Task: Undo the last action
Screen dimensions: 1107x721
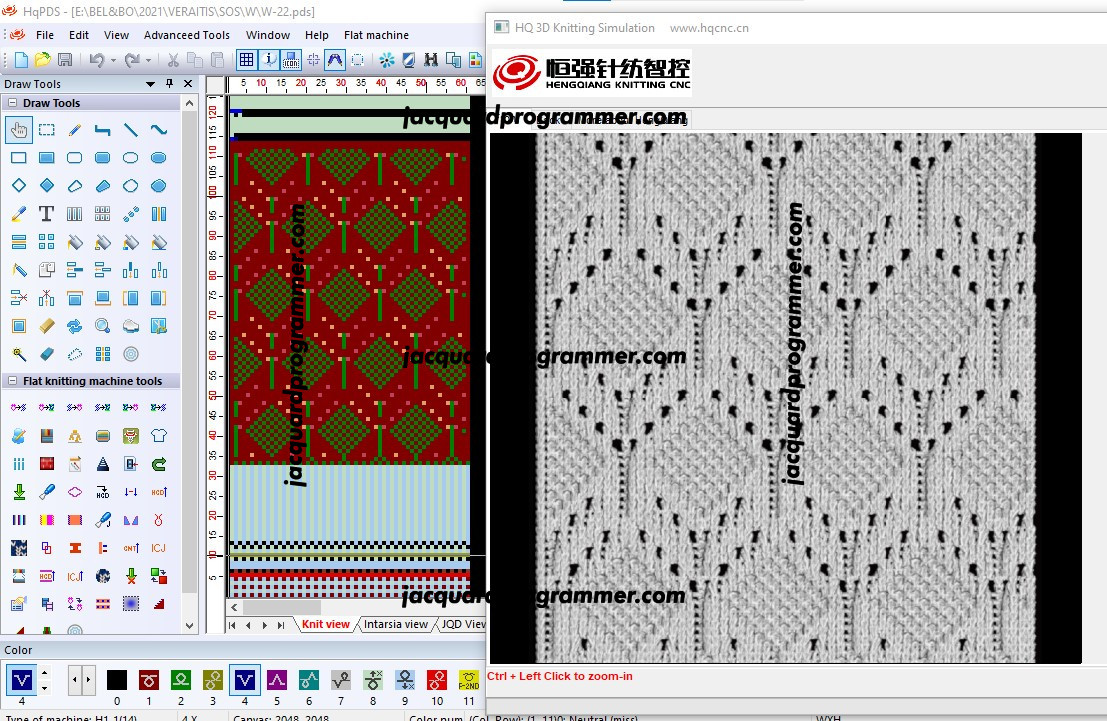Action: coord(97,60)
